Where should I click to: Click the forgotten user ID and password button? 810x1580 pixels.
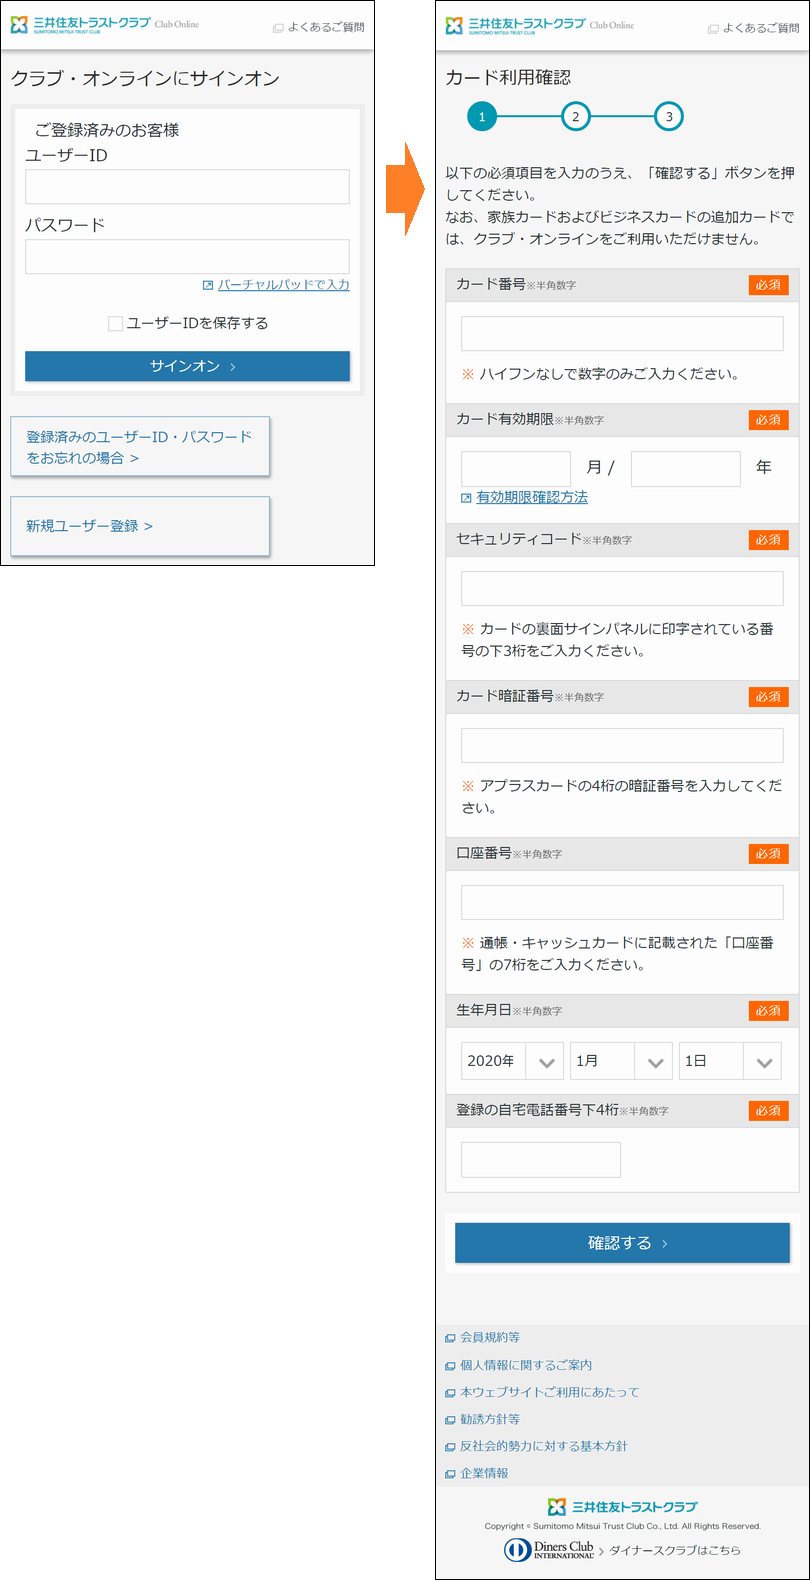point(140,447)
